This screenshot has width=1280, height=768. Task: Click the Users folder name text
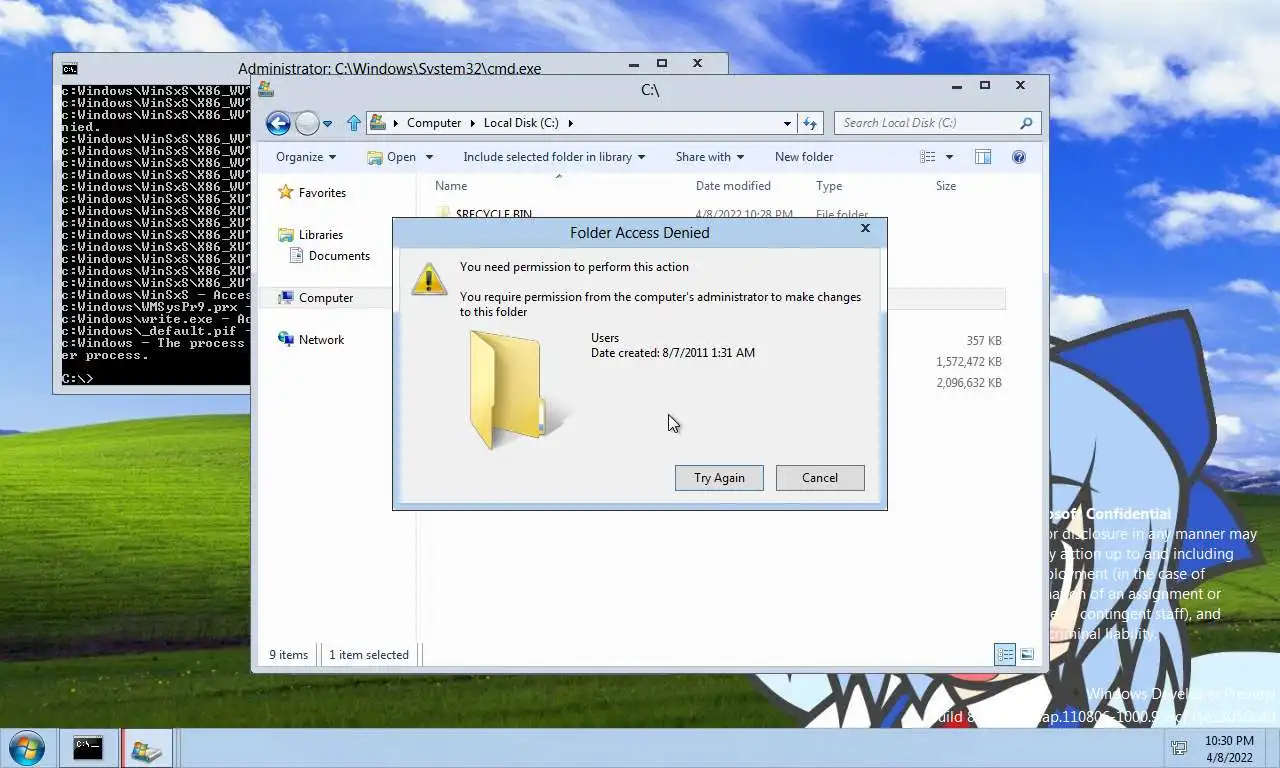605,338
